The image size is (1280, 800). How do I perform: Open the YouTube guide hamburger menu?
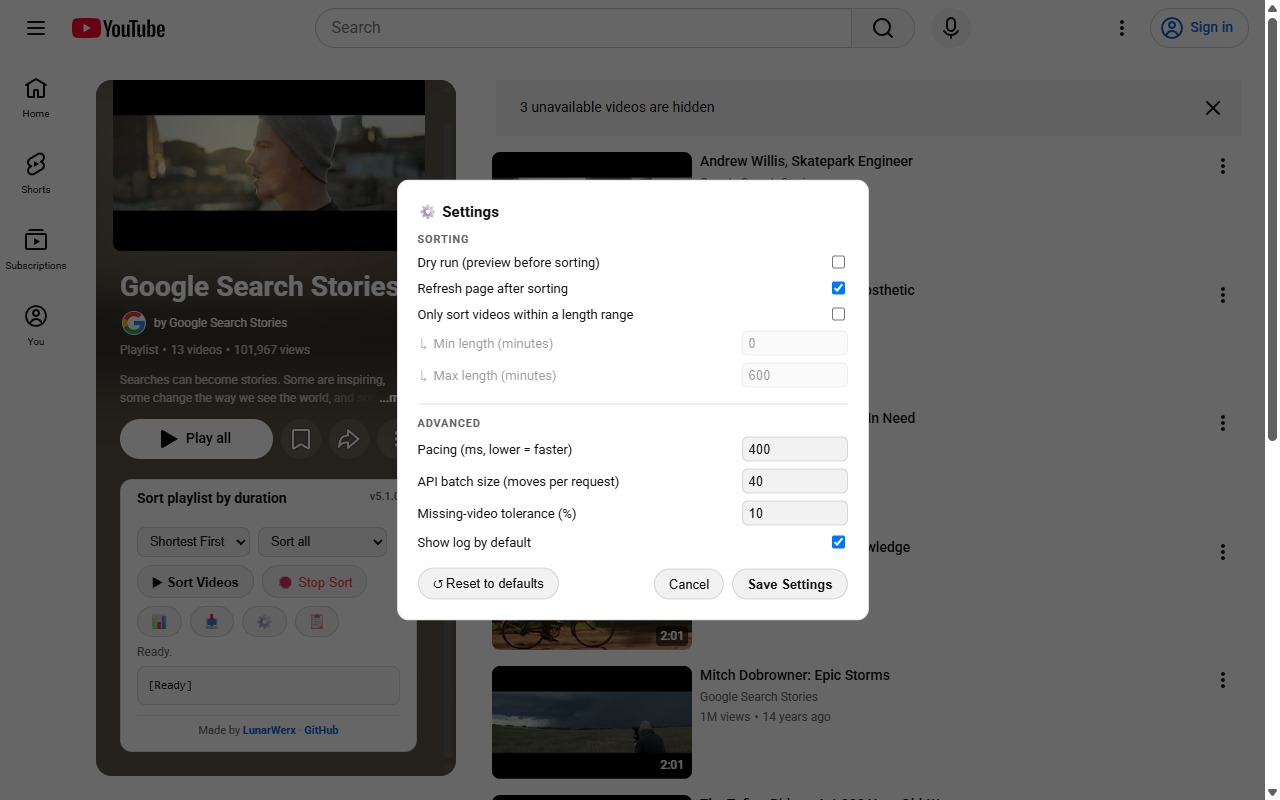tap(36, 28)
